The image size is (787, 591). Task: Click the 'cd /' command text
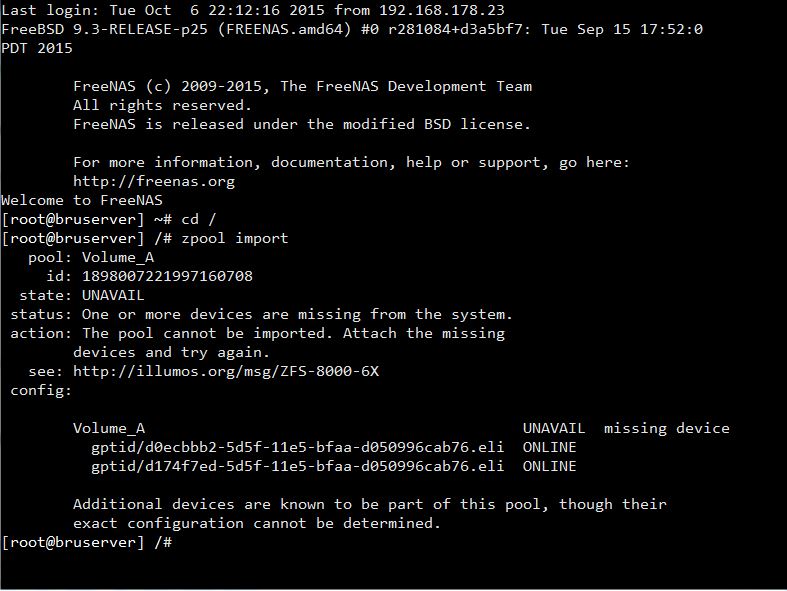pyautogui.click(x=199, y=219)
